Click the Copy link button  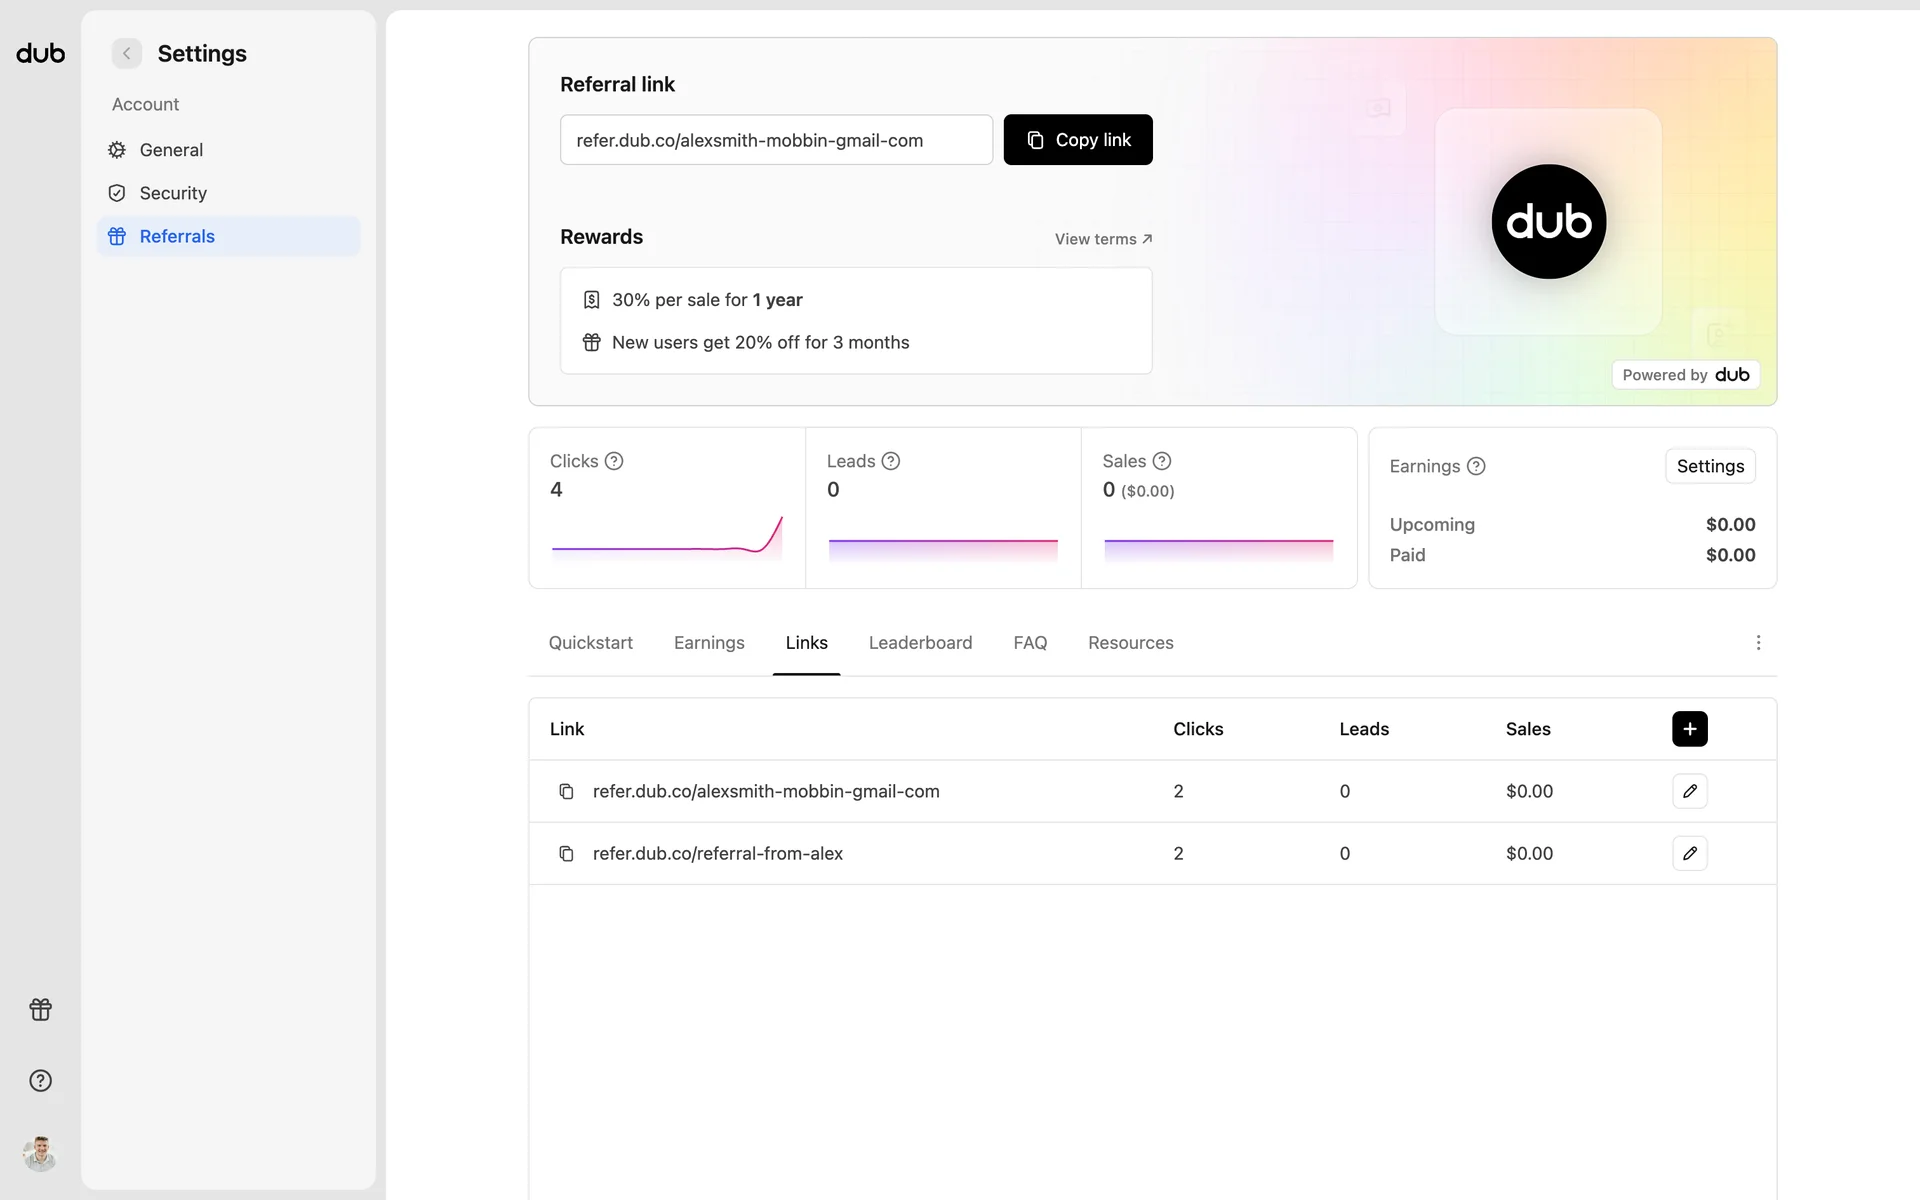pos(1077,140)
